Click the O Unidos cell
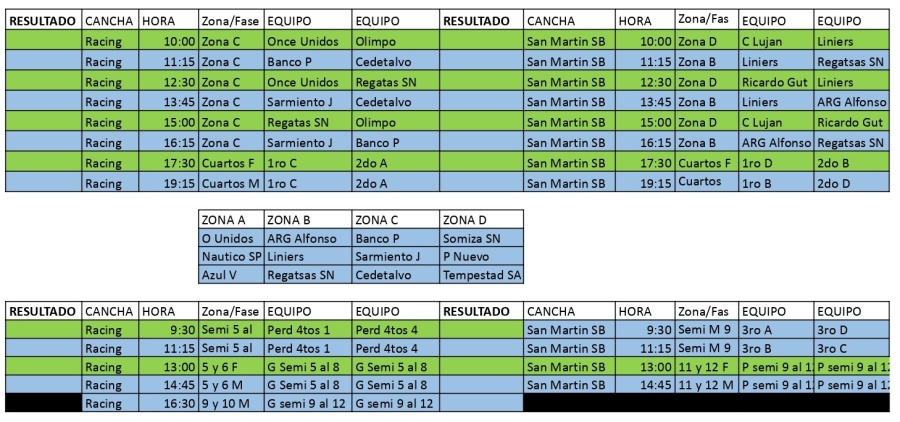The height and width of the screenshot is (422, 900). [230, 239]
